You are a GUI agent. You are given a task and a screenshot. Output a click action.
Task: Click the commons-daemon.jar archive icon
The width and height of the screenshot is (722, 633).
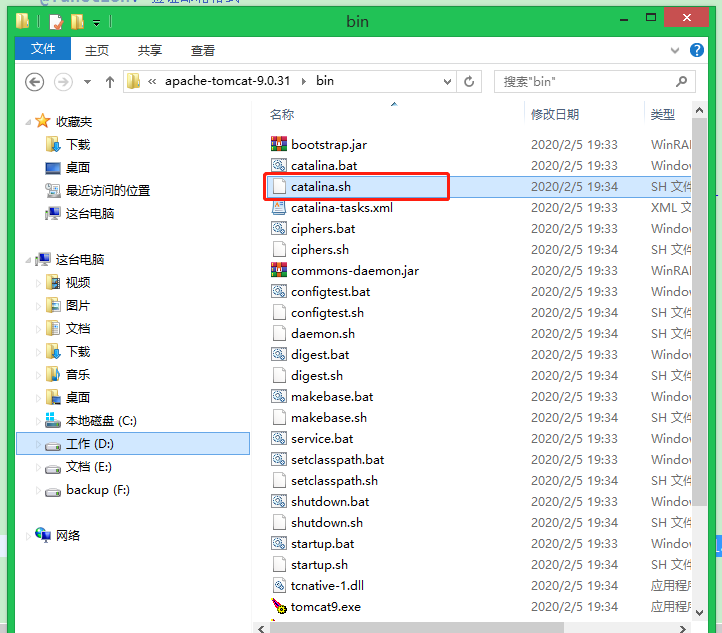279,270
